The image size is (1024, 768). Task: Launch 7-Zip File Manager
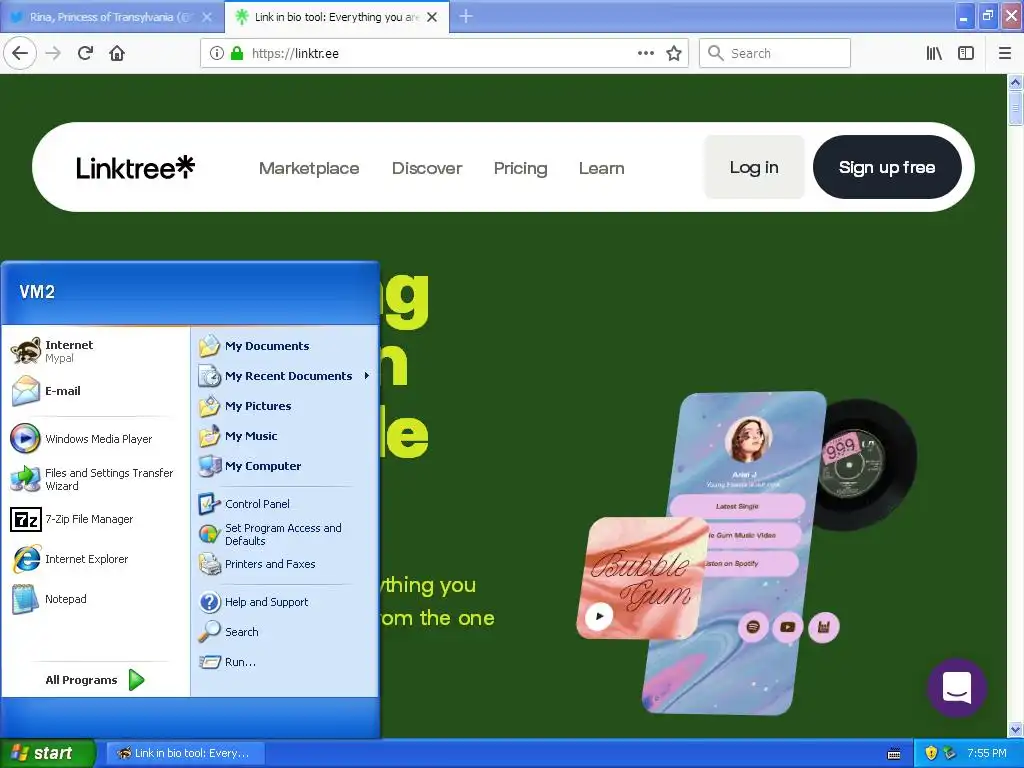pyautogui.click(x=95, y=519)
